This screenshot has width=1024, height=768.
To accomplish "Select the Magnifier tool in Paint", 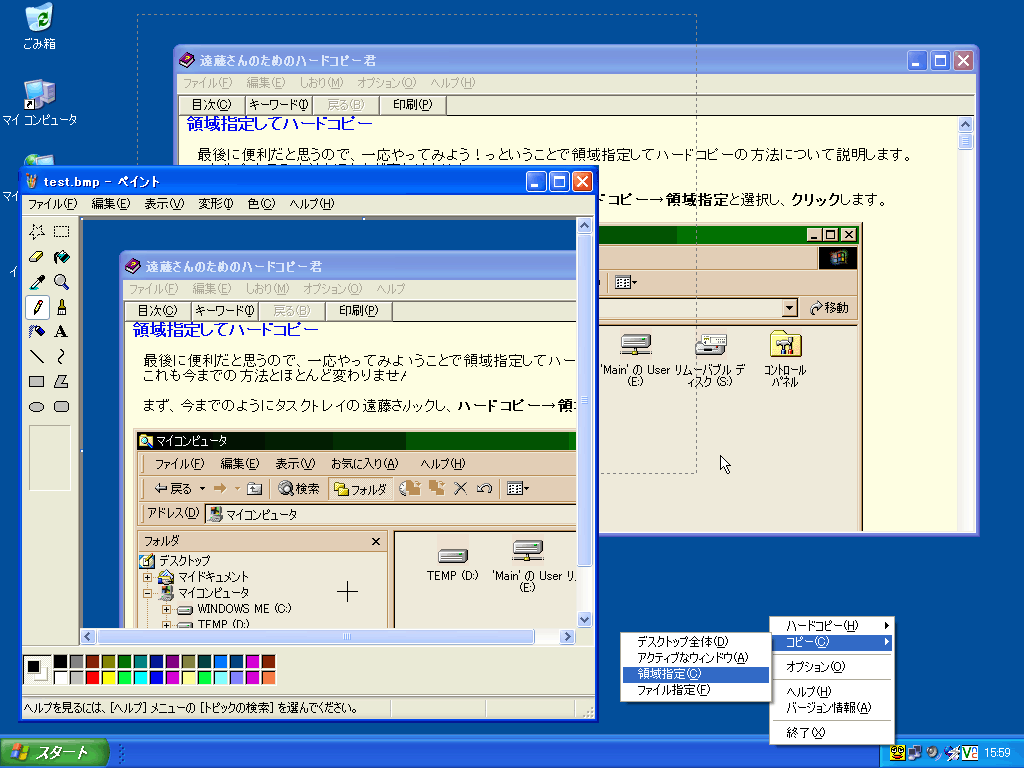I will coord(61,281).
